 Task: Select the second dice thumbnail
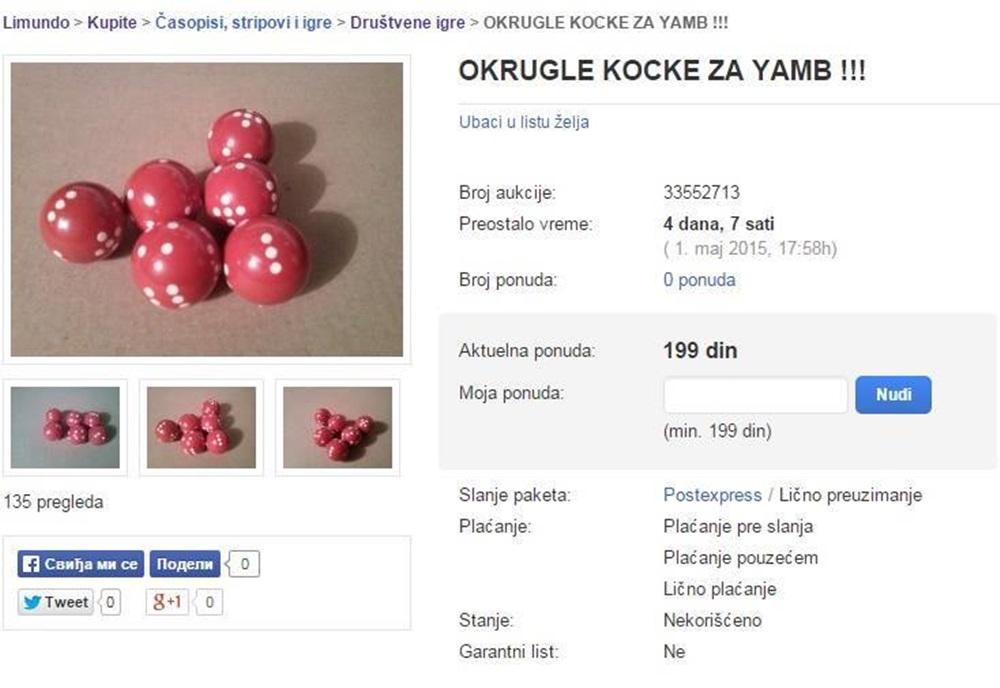pos(202,427)
